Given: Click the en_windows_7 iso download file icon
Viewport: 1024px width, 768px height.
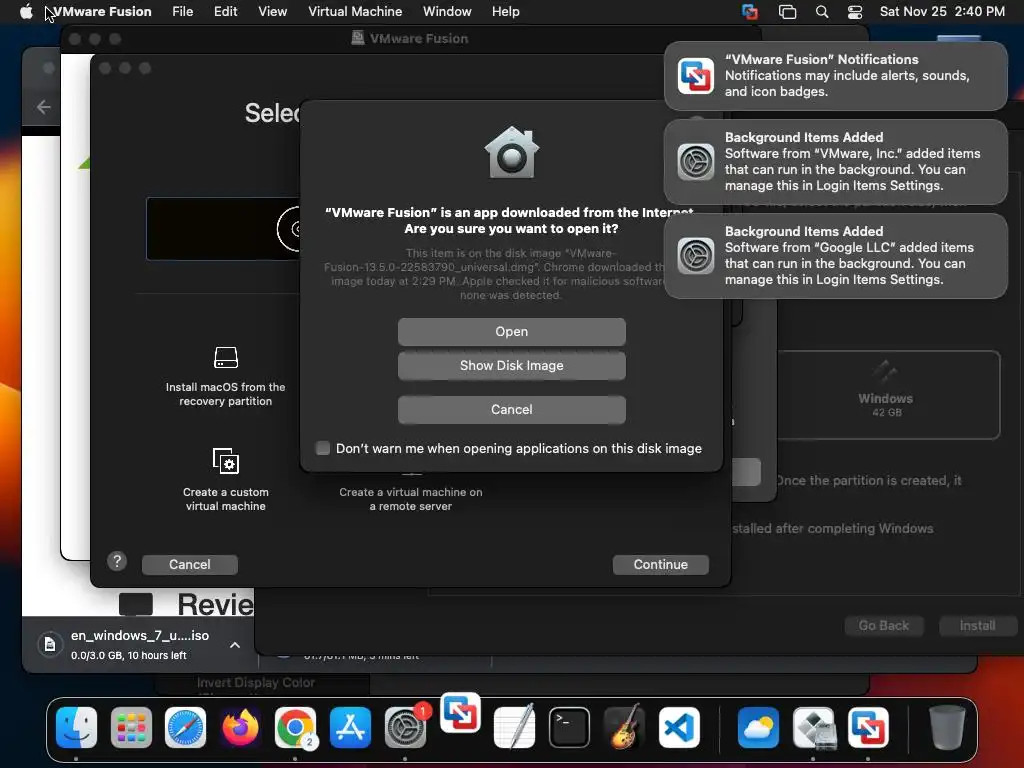Looking at the screenshot, I should point(50,645).
